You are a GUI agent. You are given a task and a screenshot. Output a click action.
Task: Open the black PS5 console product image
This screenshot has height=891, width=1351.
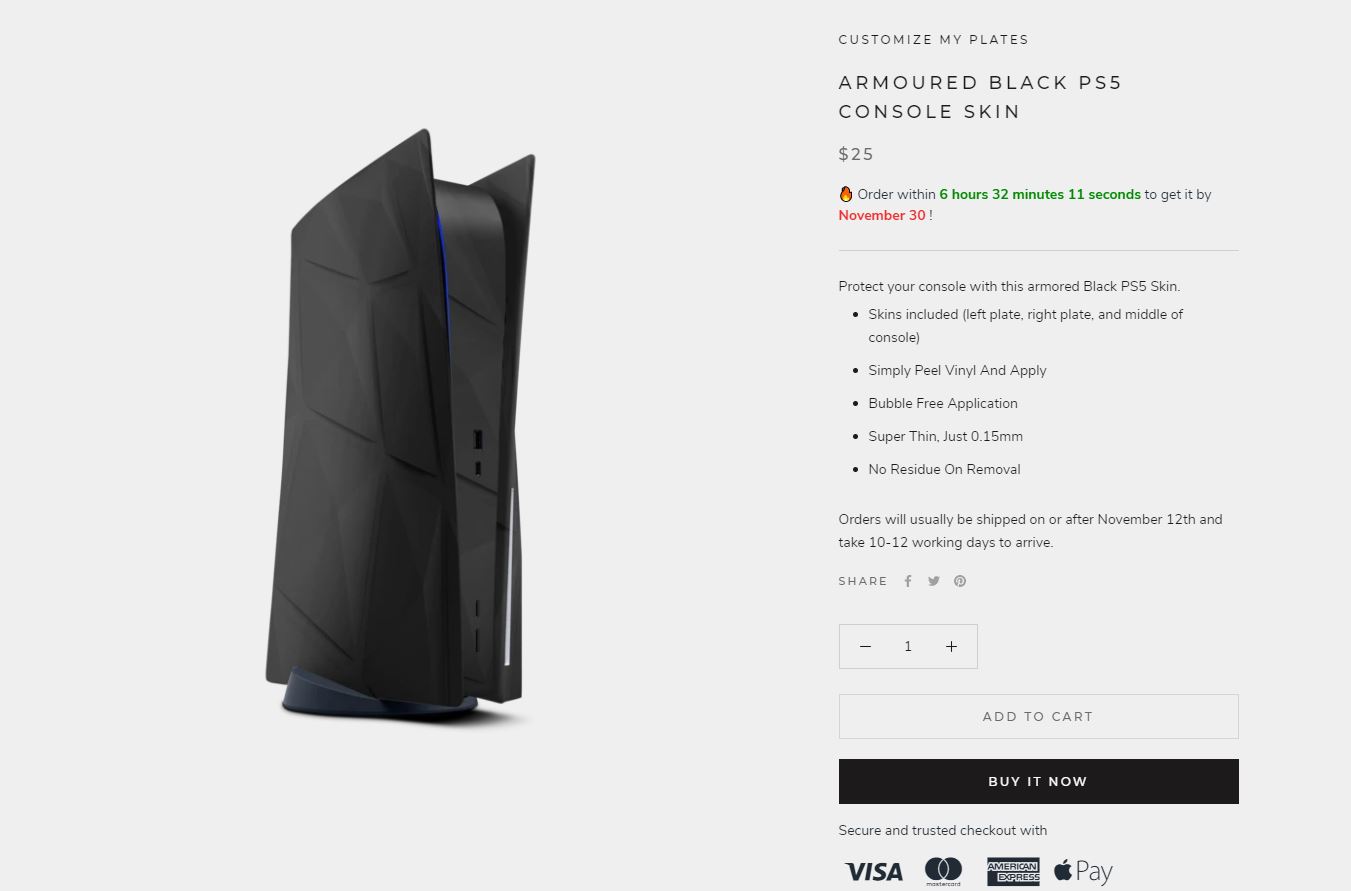pyautogui.click(x=400, y=425)
